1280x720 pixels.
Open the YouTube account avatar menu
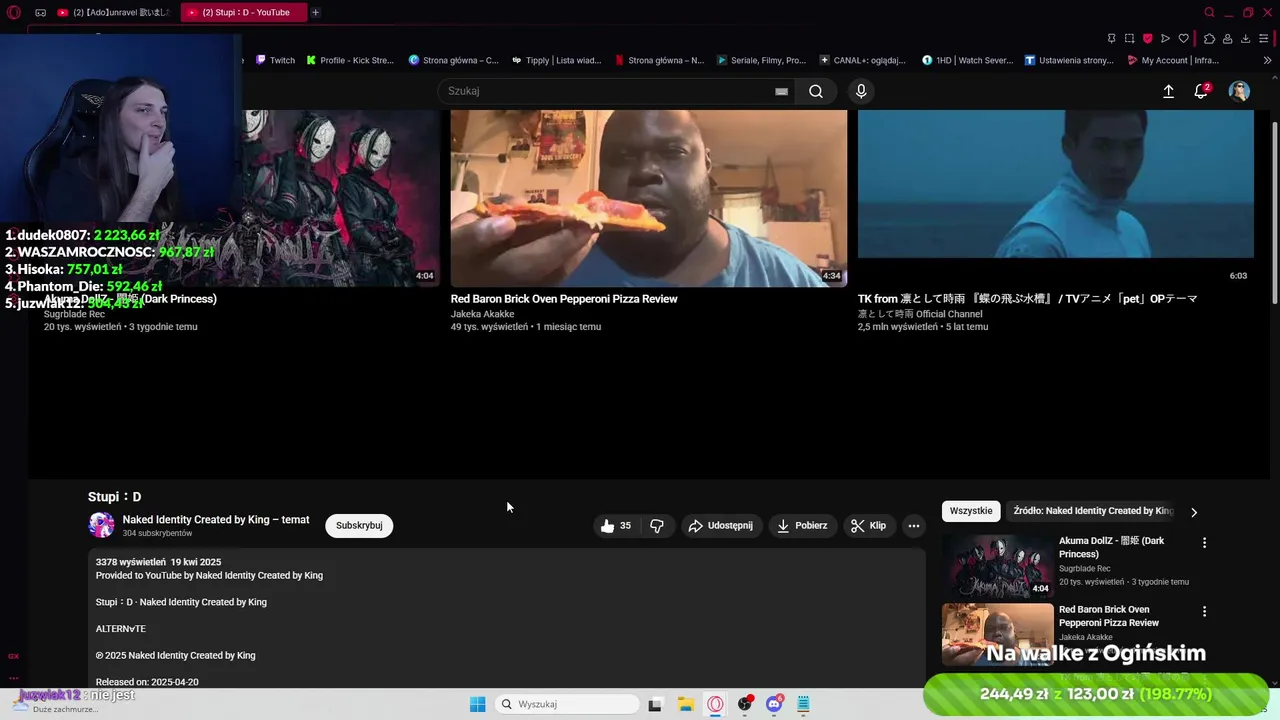1239,91
